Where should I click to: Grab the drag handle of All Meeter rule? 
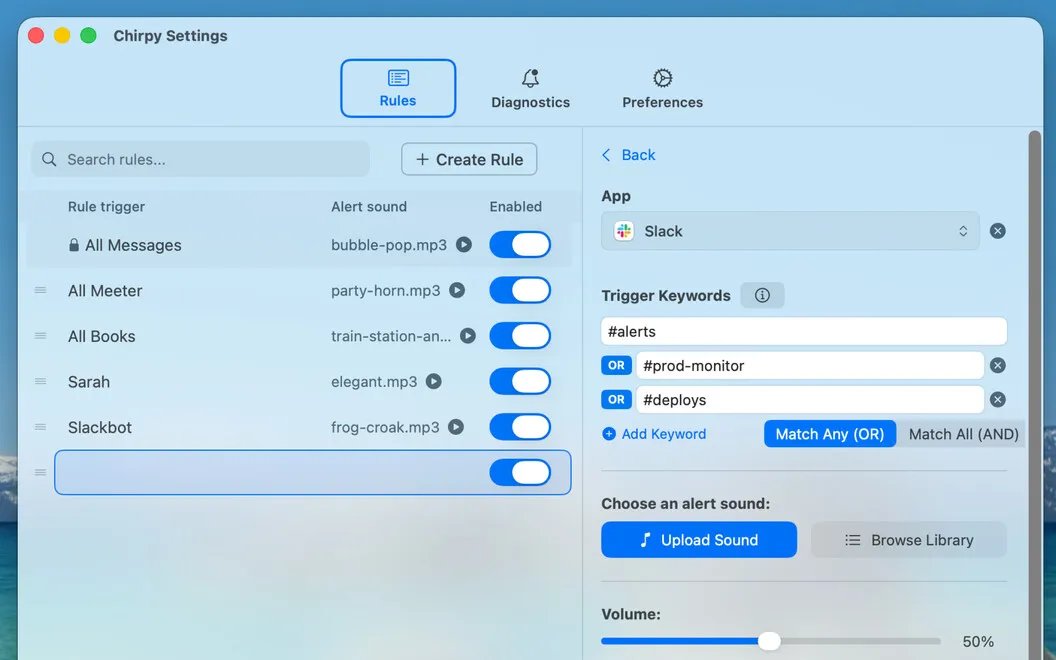[x=40, y=290]
